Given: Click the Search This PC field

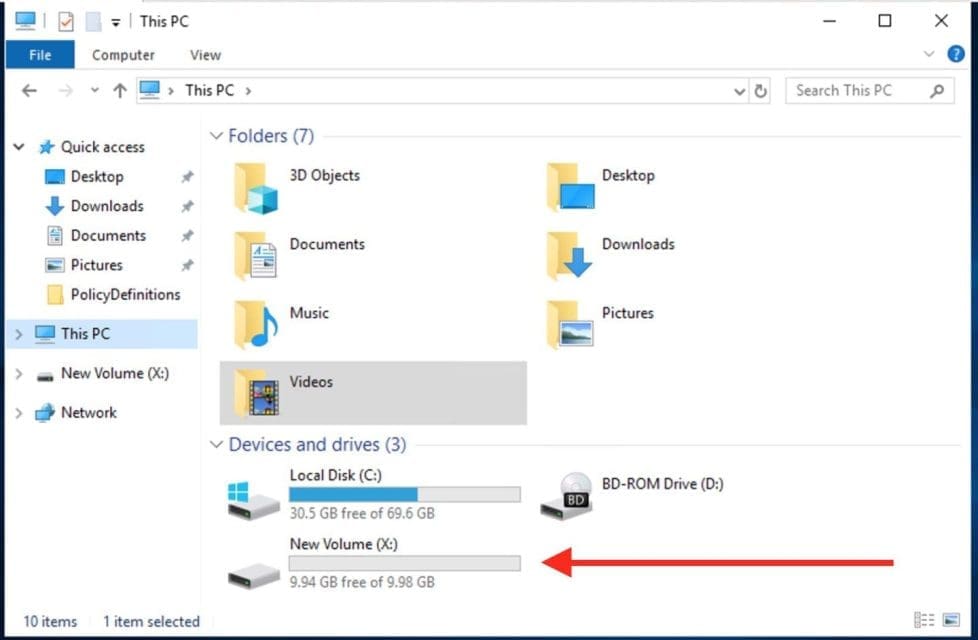Looking at the screenshot, I should tap(855, 90).
